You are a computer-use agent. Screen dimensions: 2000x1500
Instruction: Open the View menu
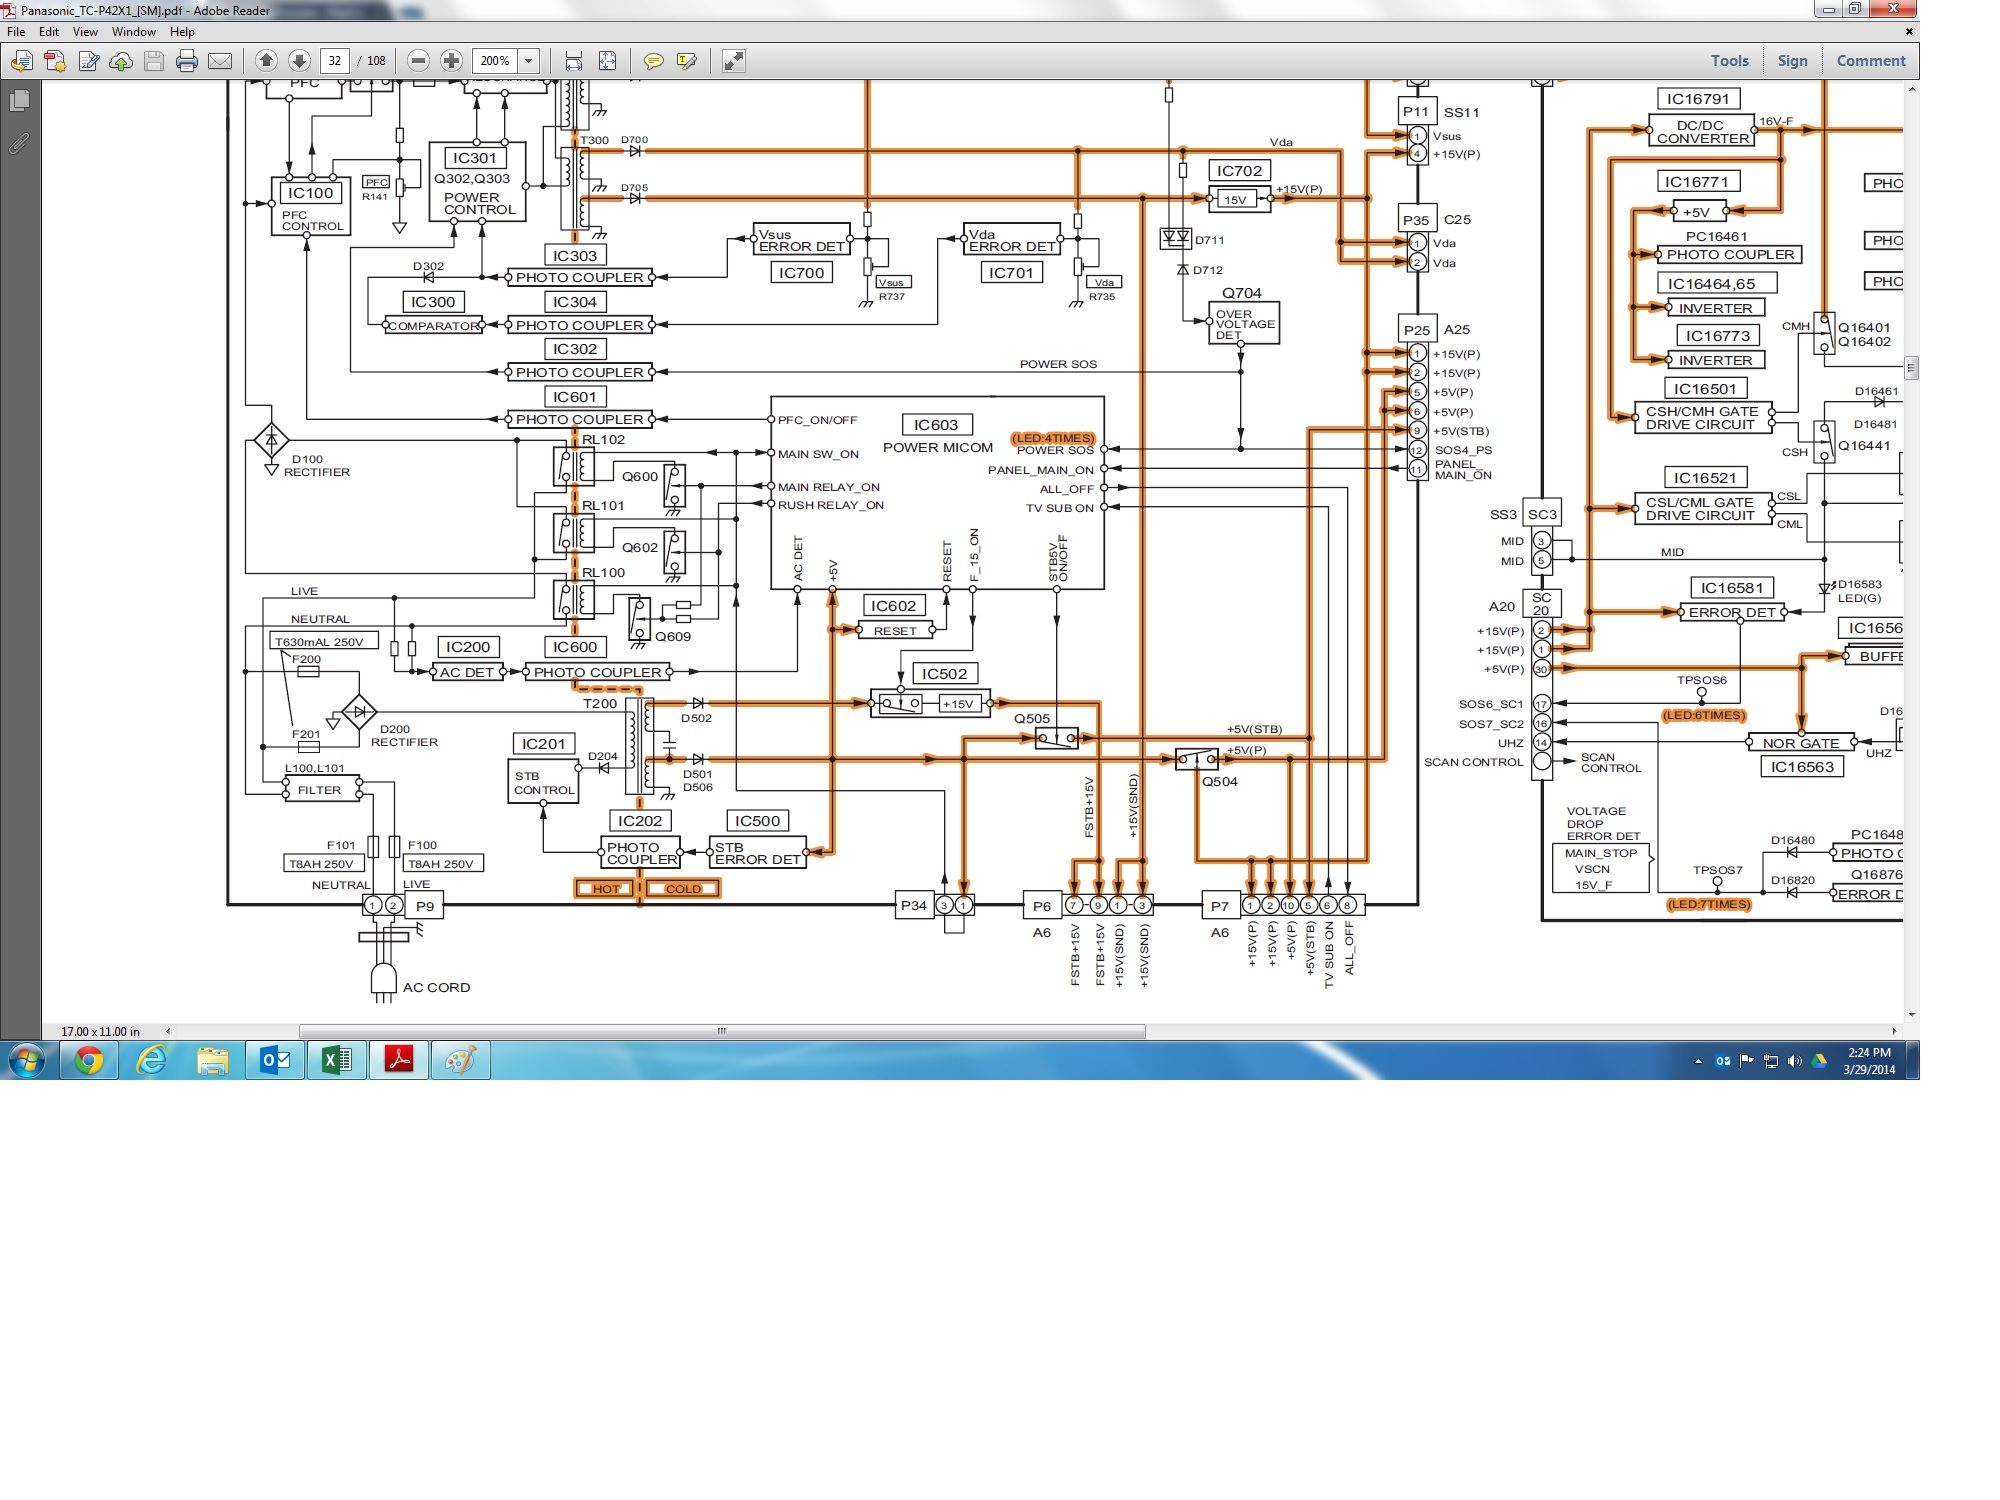(85, 32)
